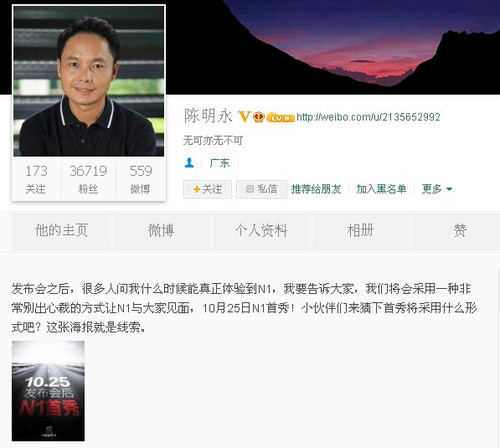The width and height of the screenshot is (500, 448).
Task: Click the blue gender person icon
Action: coord(189,163)
